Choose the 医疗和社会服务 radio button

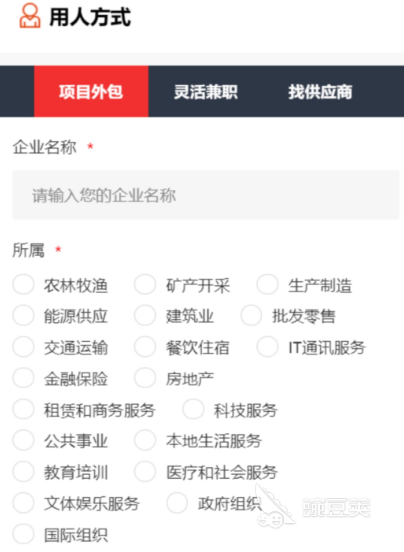click(x=145, y=472)
